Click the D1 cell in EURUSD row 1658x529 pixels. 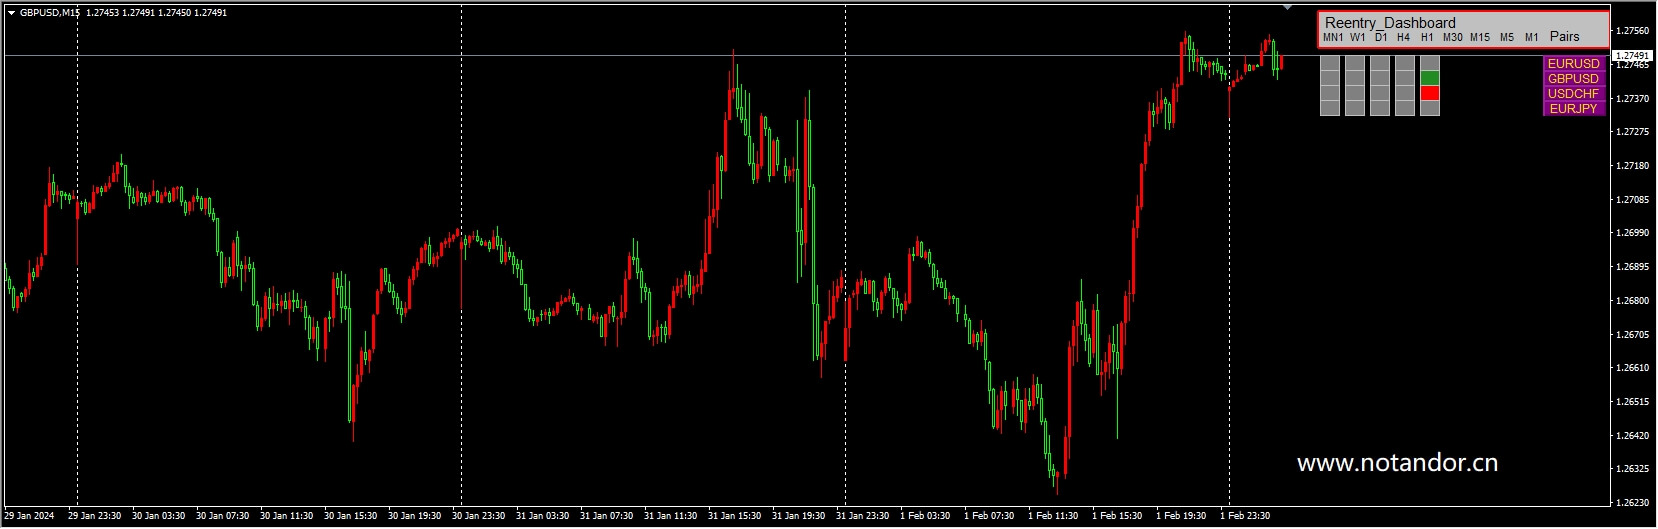(1380, 63)
